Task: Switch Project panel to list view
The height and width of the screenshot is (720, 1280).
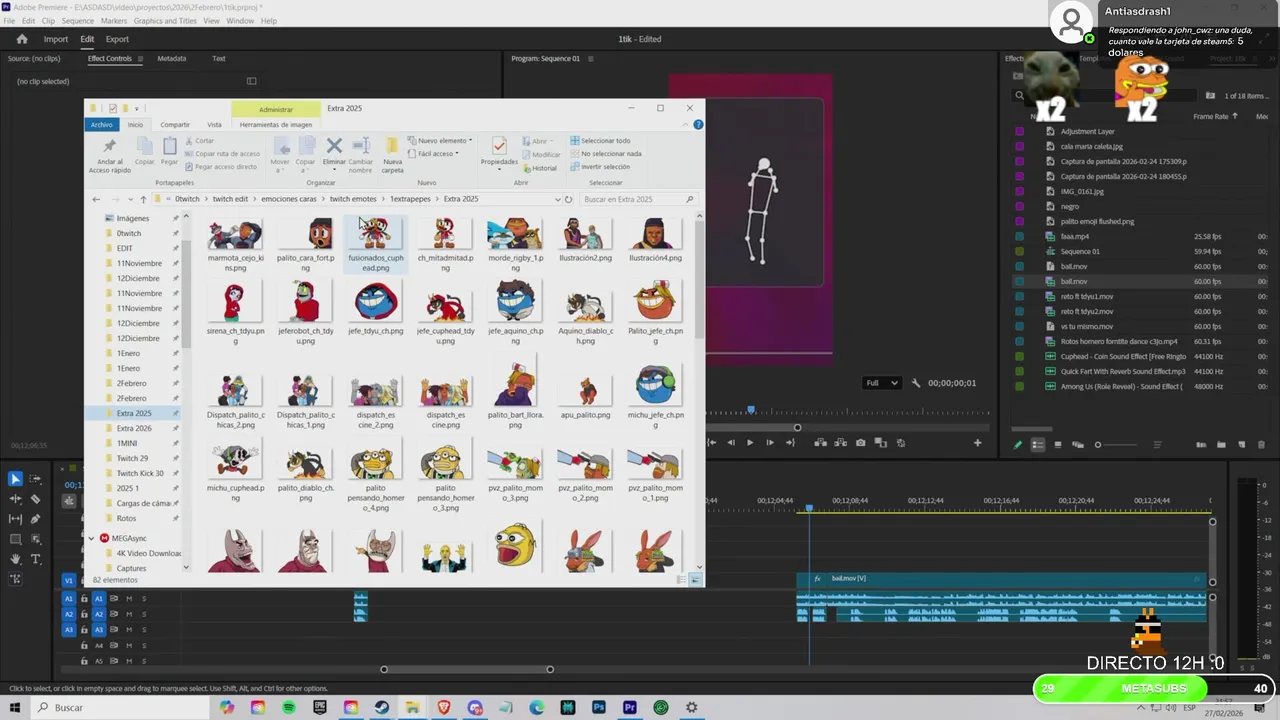Action: [x=1037, y=445]
